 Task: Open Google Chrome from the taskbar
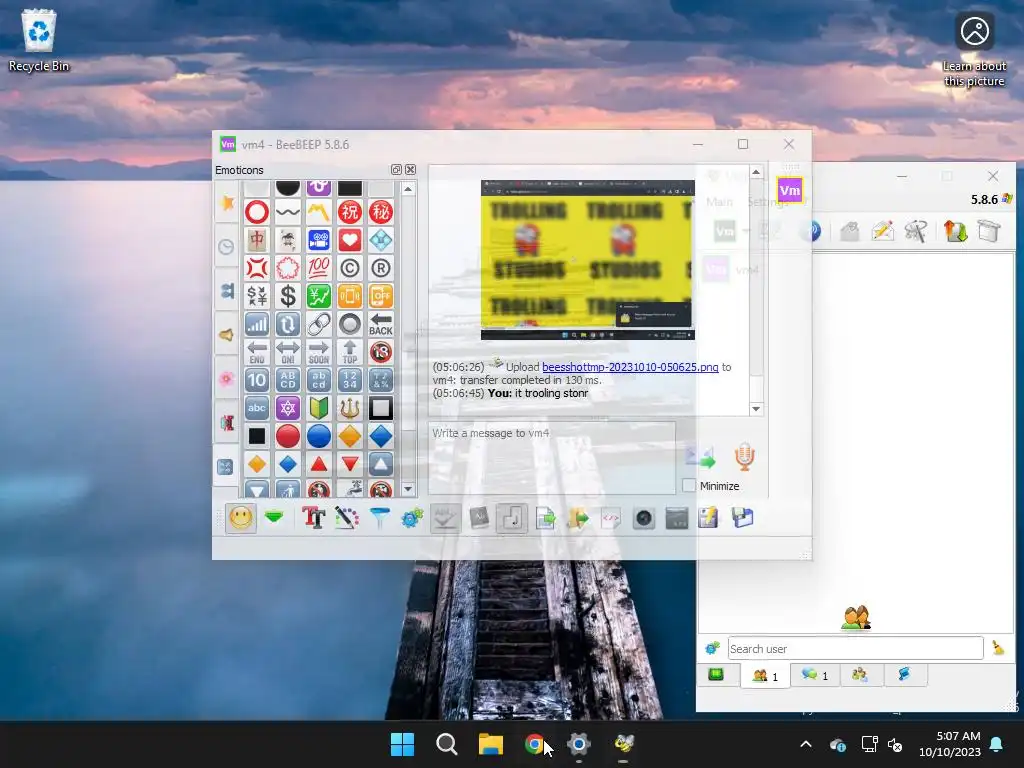point(535,744)
